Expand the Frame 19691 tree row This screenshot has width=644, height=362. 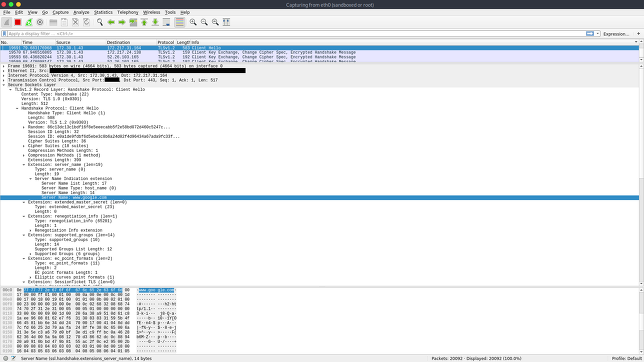tap(4, 66)
